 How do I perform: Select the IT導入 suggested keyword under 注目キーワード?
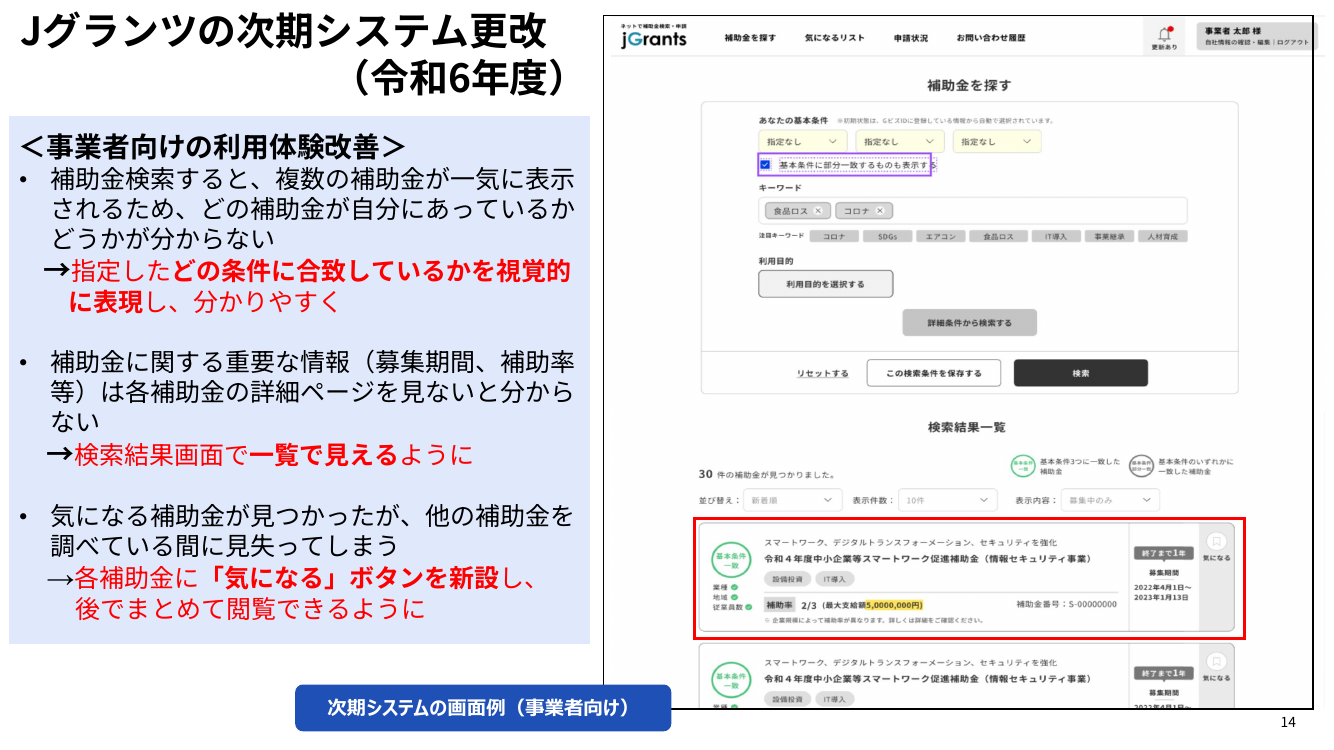coord(1056,237)
